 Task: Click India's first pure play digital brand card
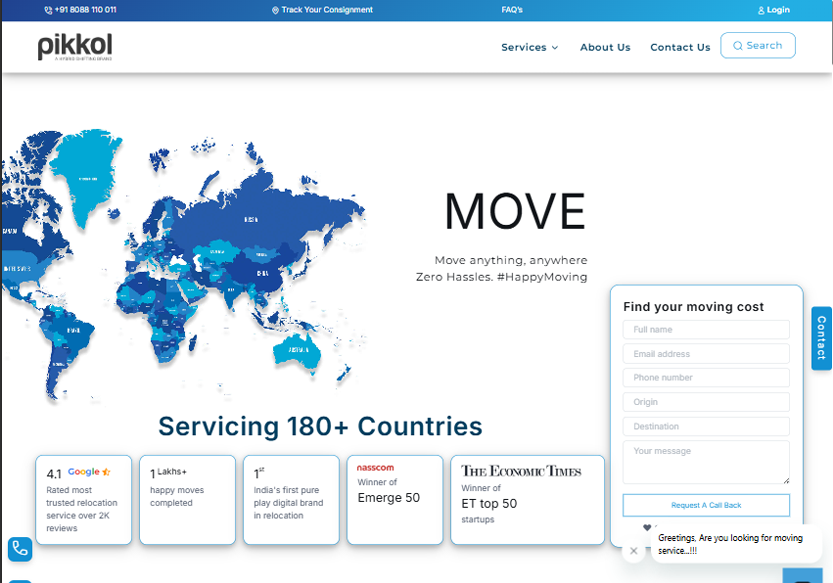[x=291, y=500]
